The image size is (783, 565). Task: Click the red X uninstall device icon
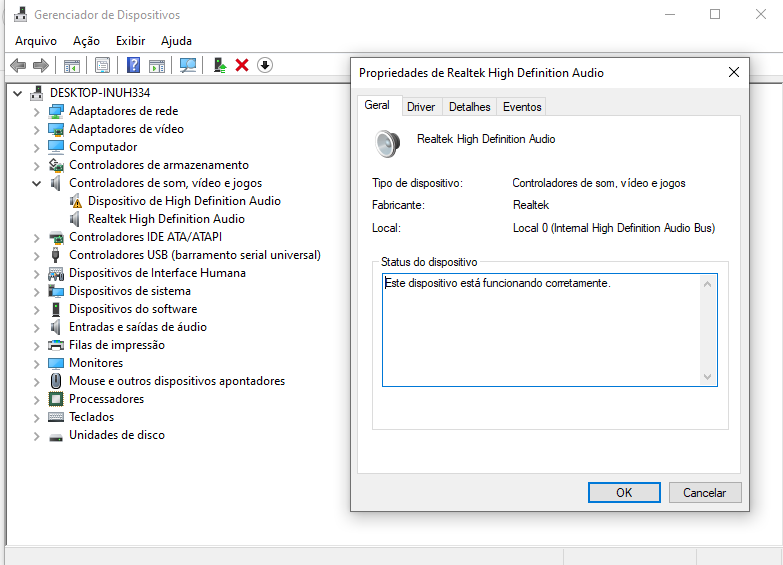pyautogui.click(x=242, y=65)
